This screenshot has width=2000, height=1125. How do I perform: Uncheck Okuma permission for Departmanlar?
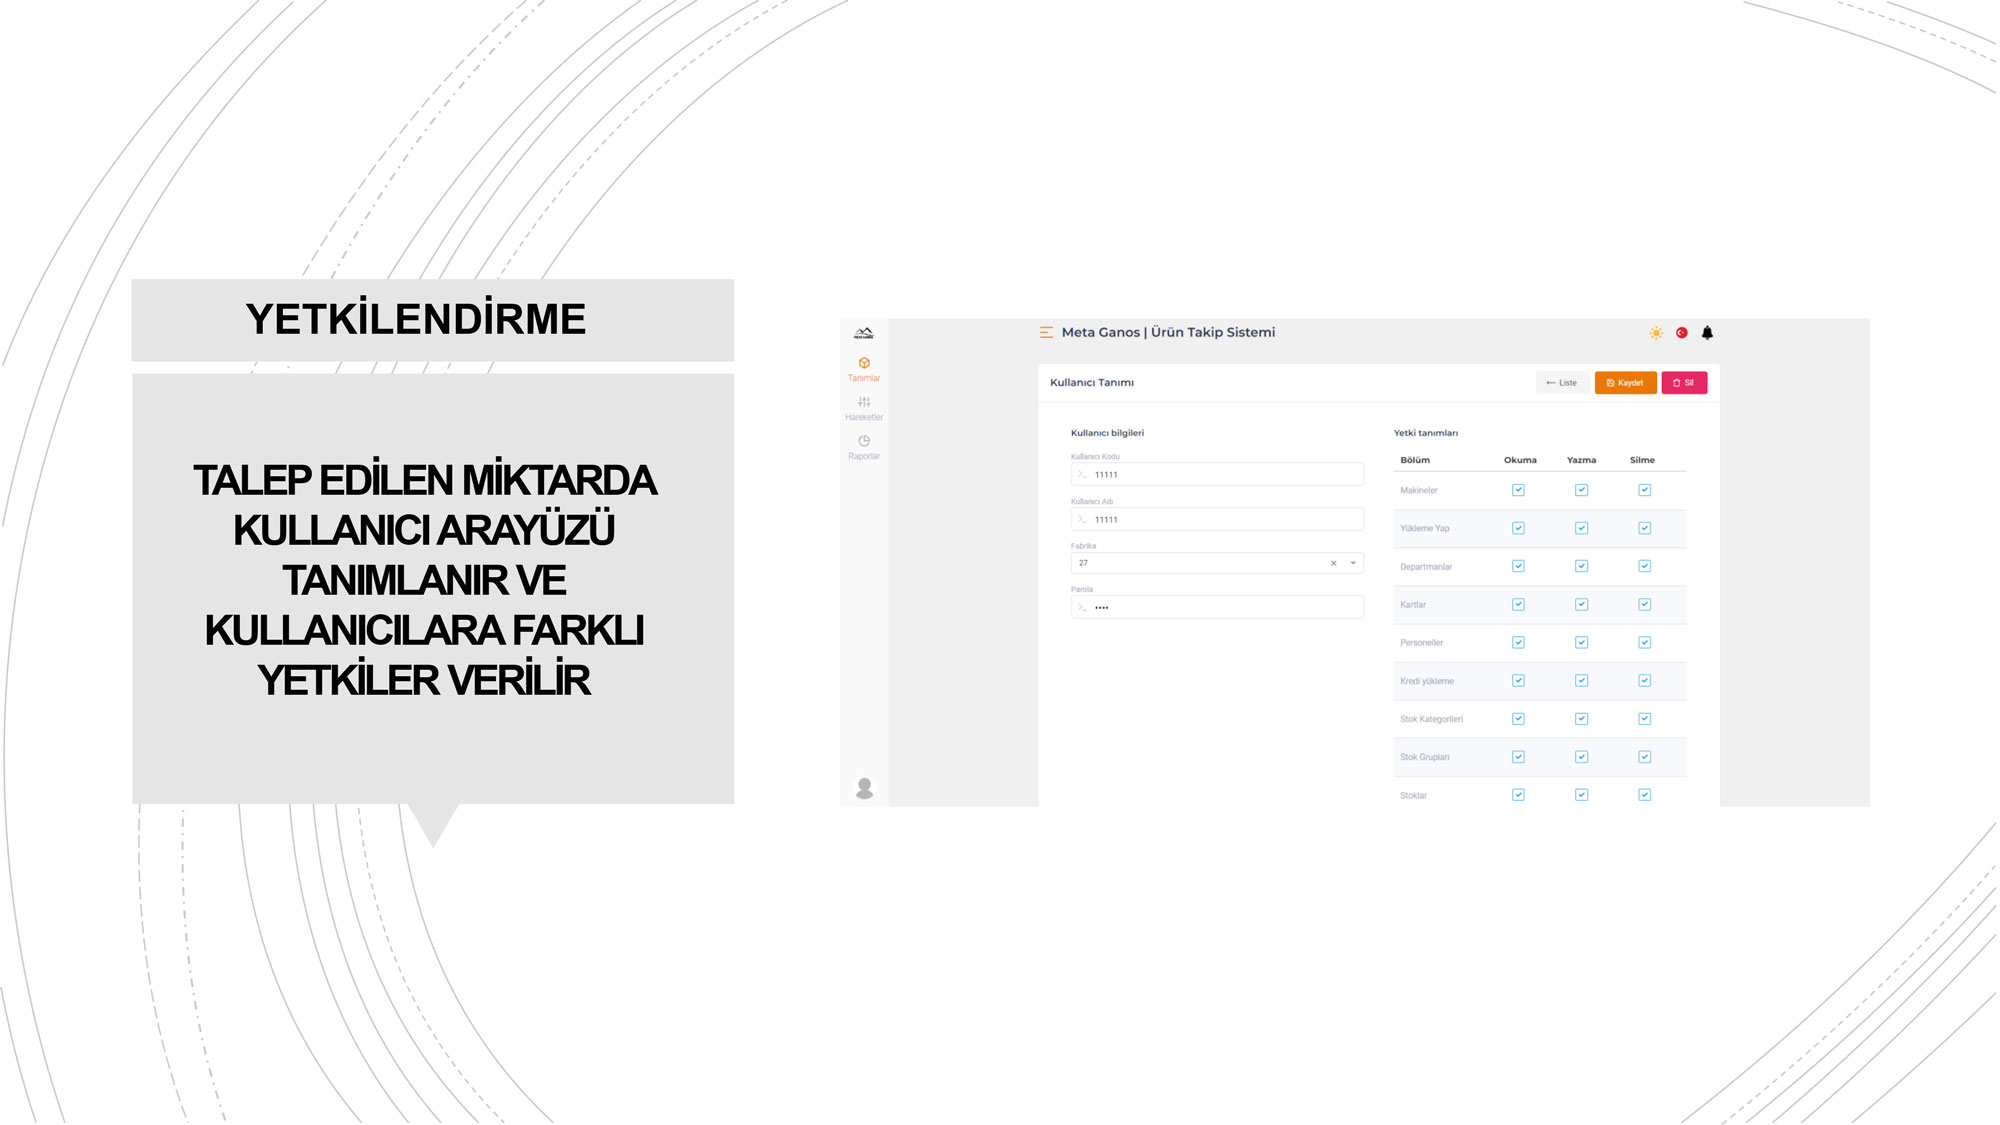[1518, 566]
